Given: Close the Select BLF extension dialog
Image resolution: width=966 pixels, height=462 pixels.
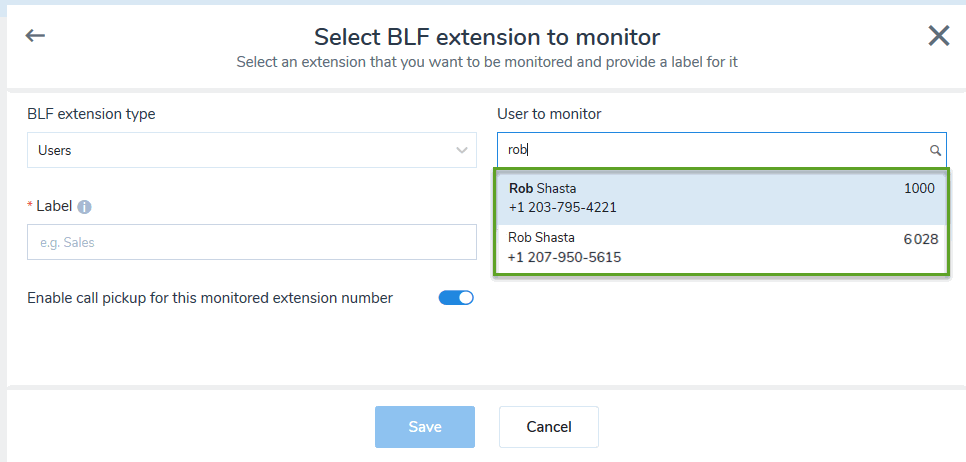Looking at the screenshot, I should [x=939, y=36].
